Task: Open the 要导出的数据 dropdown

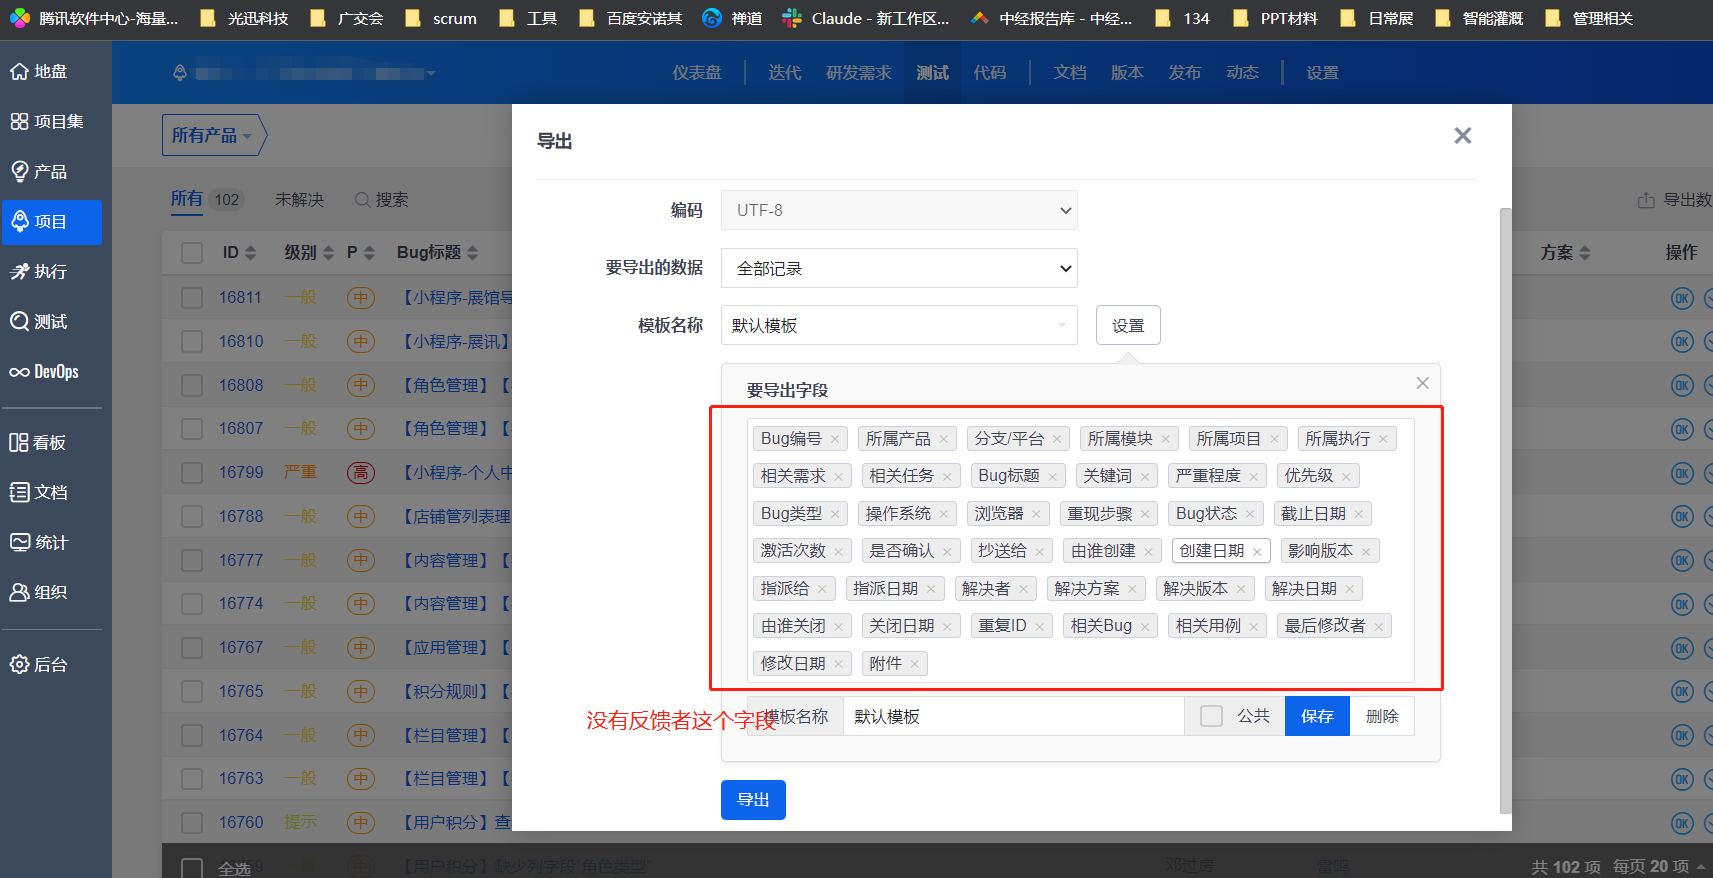Action: 898,268
